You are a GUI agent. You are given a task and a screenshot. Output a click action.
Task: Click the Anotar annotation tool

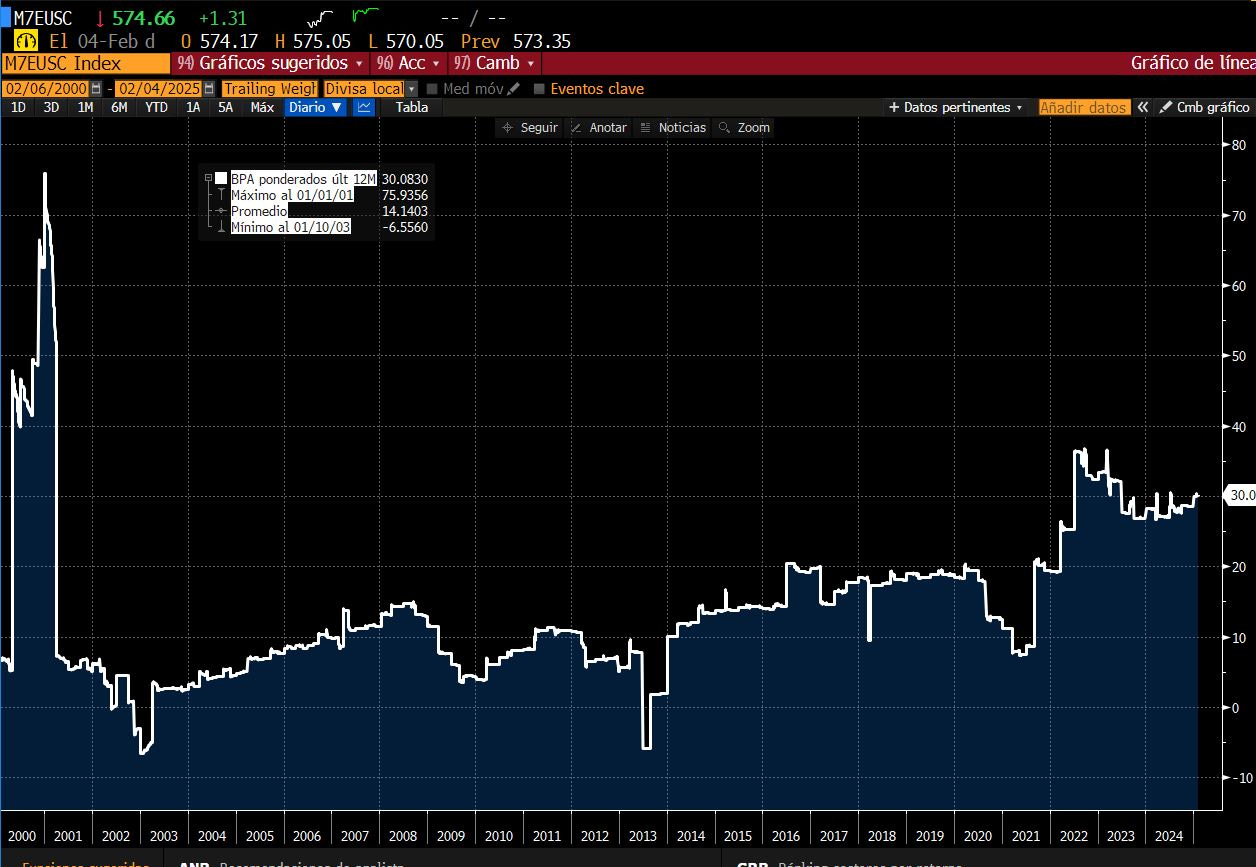pos(599,127)
